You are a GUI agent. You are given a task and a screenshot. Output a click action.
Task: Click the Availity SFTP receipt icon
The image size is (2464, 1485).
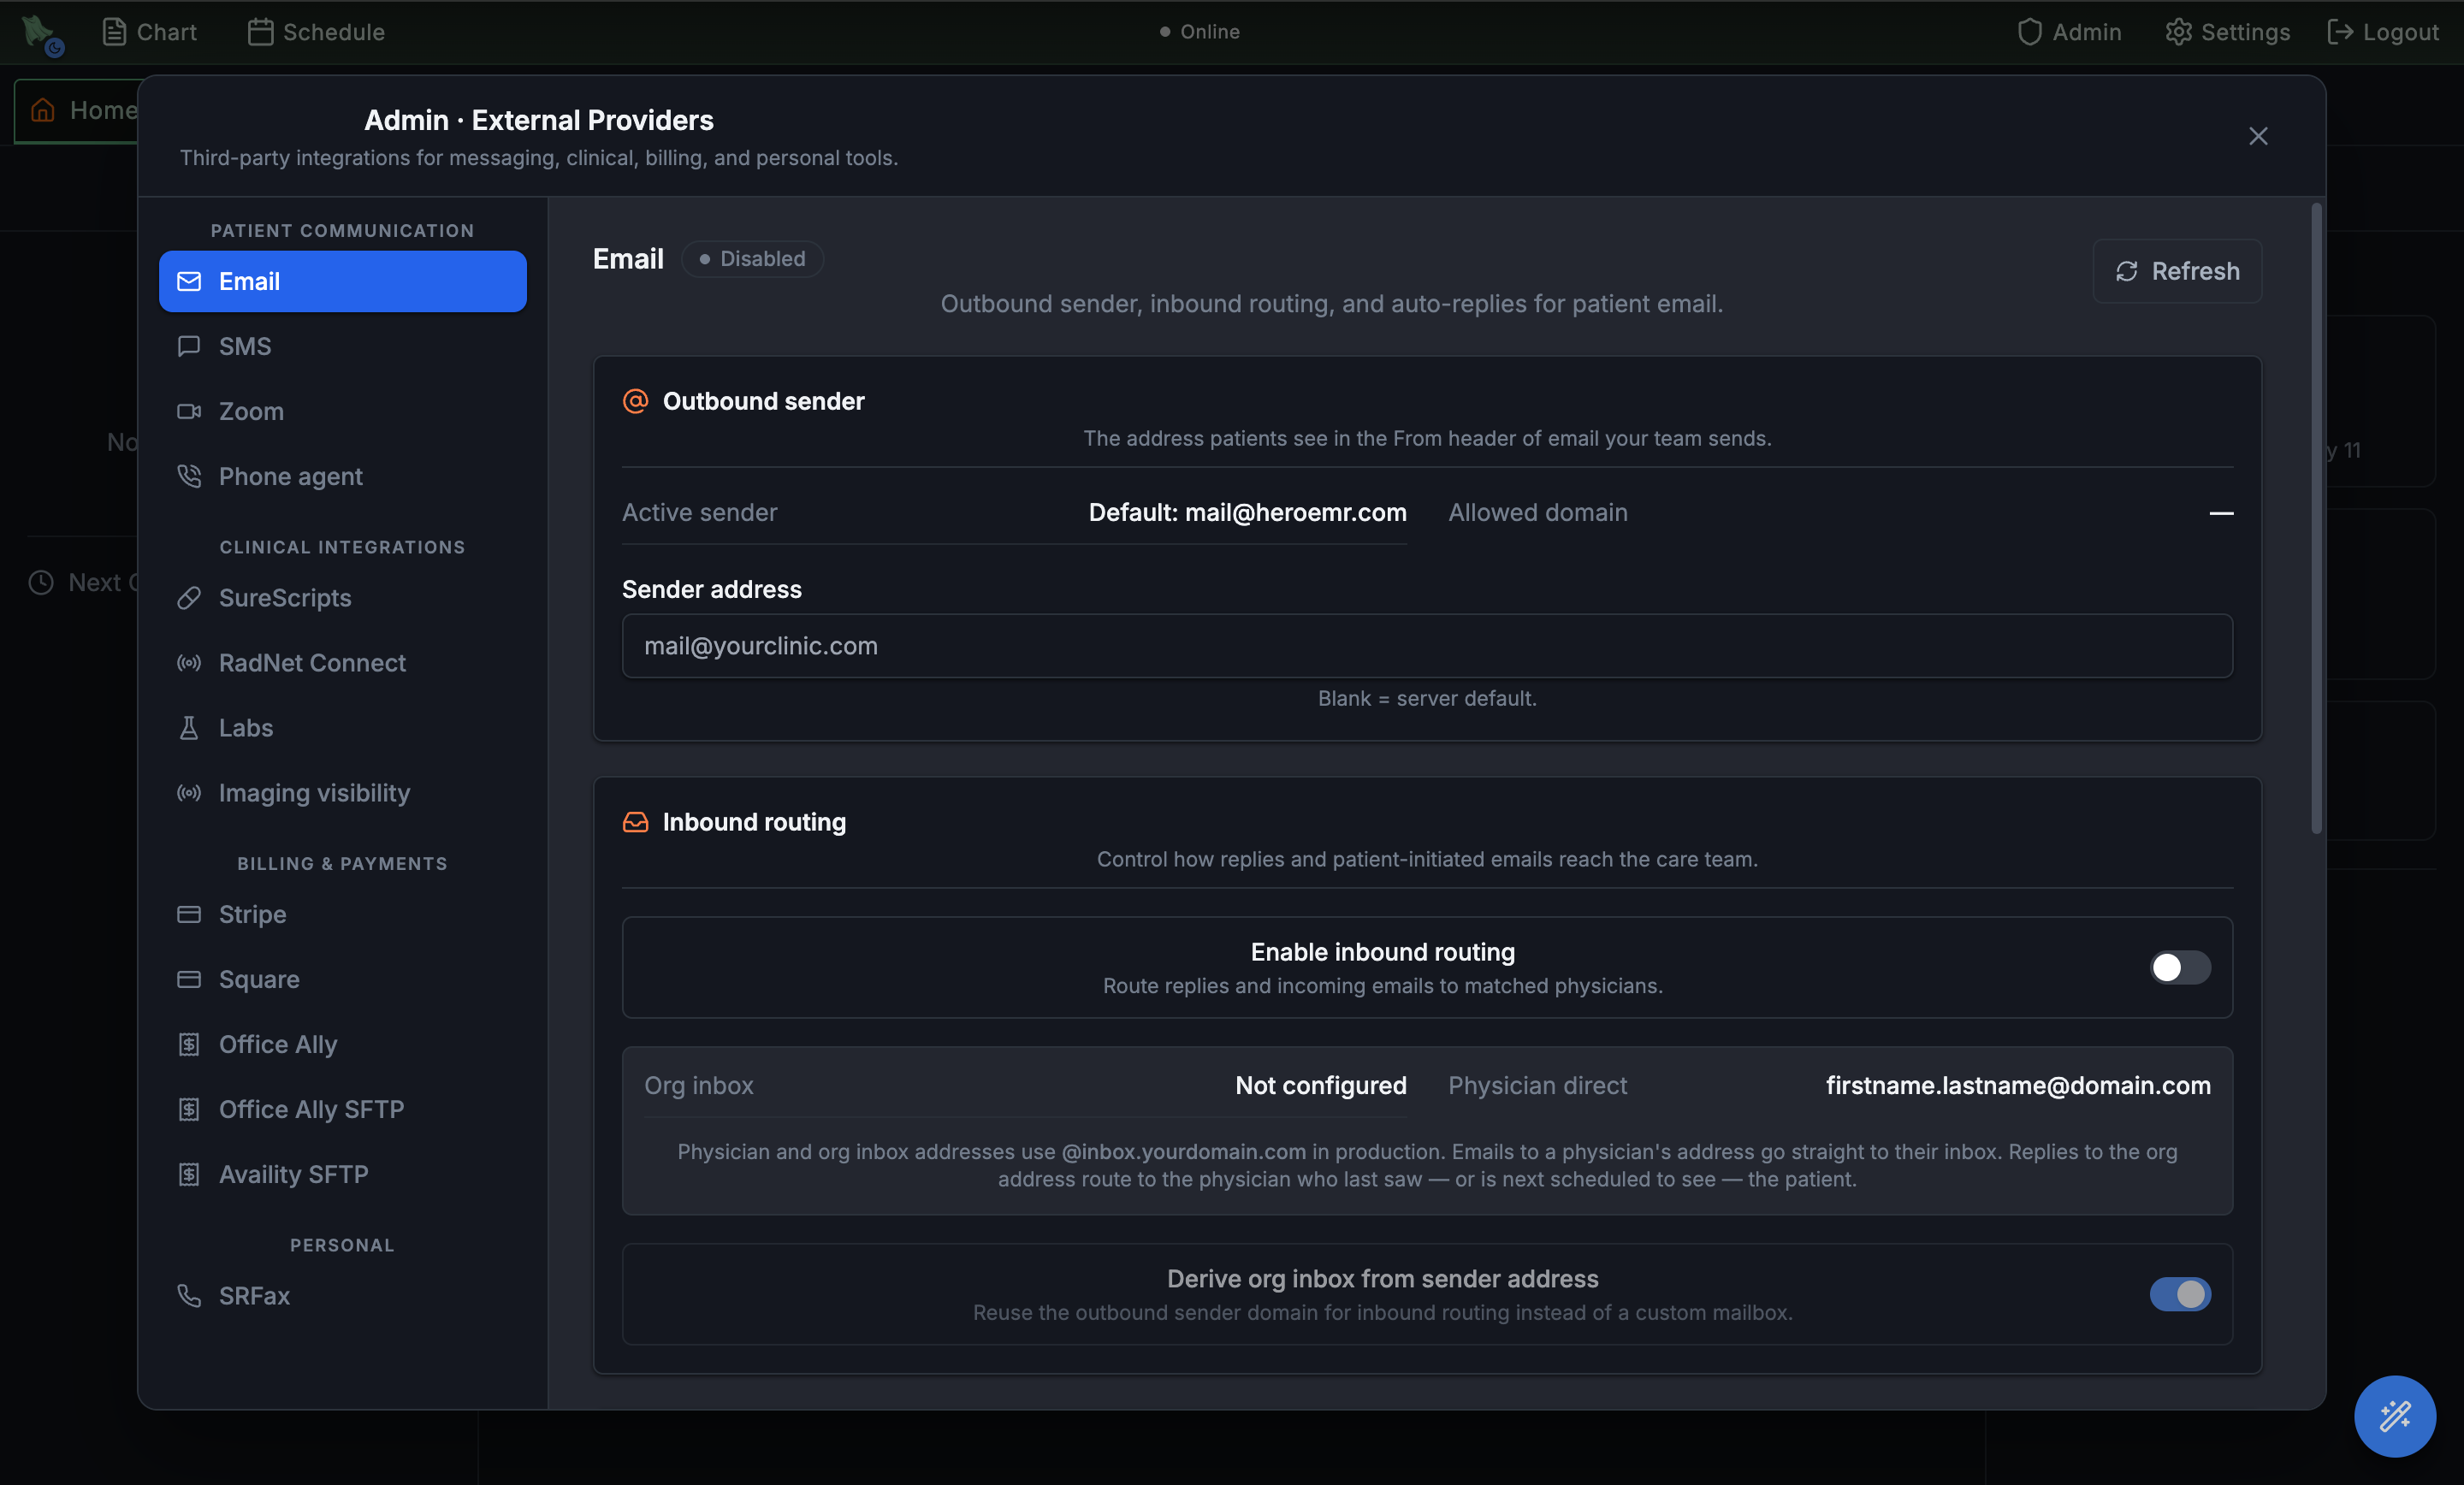point(189,1174)
